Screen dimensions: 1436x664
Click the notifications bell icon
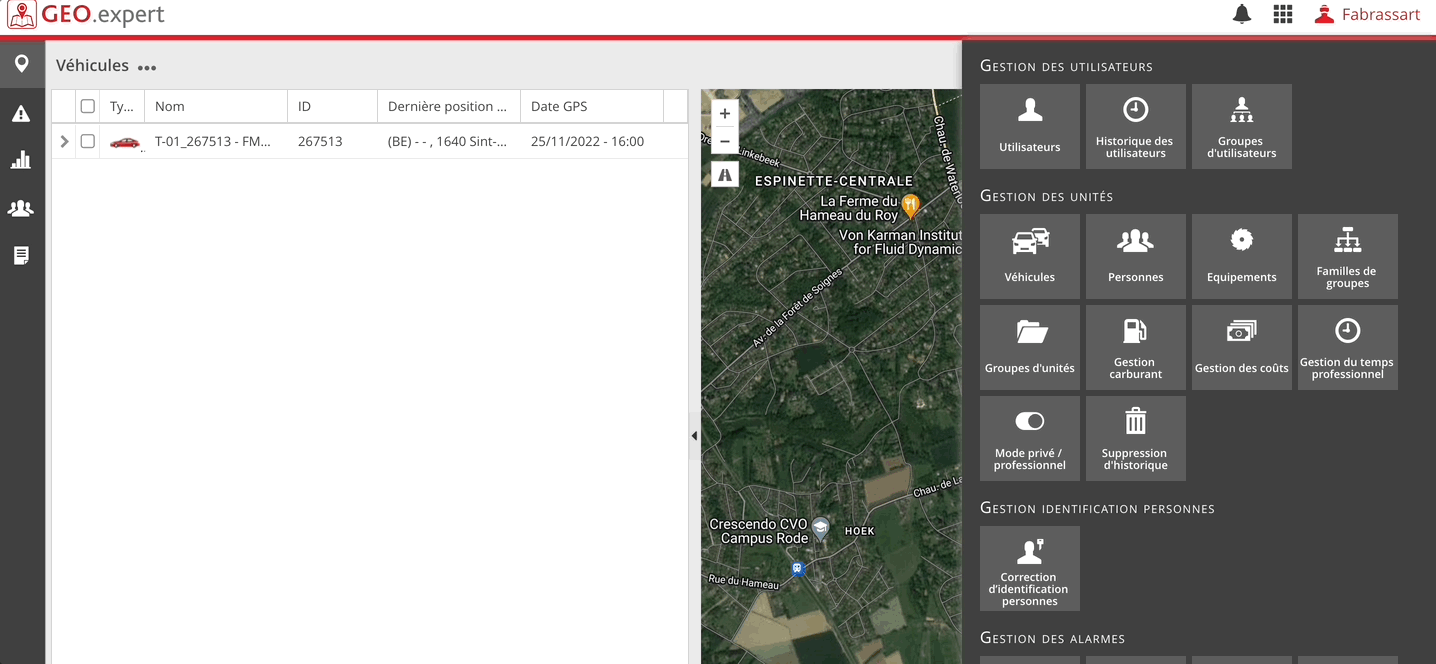[1242, 14]
